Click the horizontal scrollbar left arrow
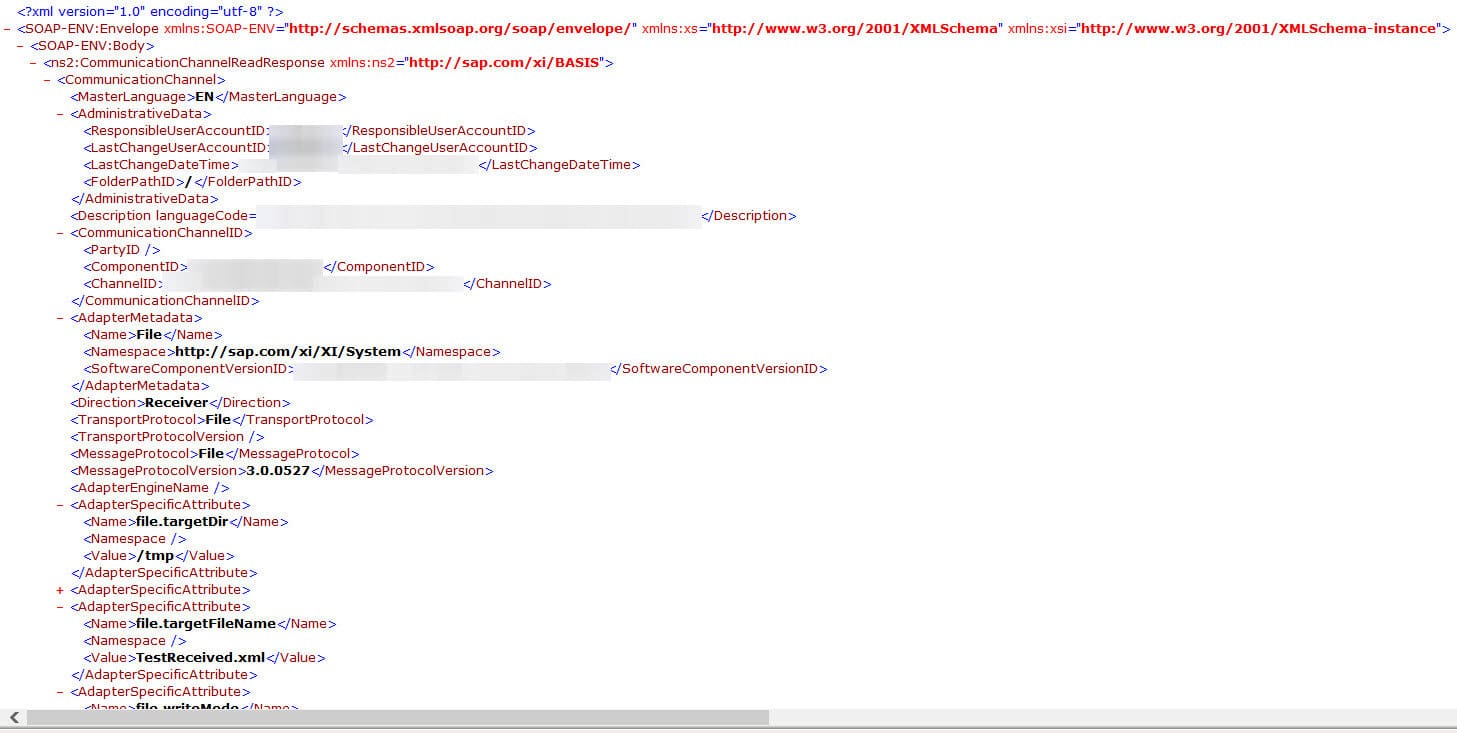This screenshot has height=733, width=1457. 14,717
